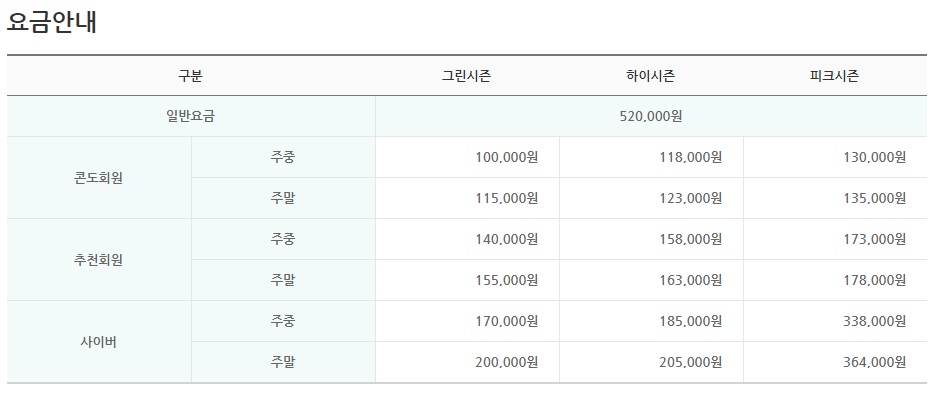
Task: Click the 일반요금 row label
Action: [190, 116]
